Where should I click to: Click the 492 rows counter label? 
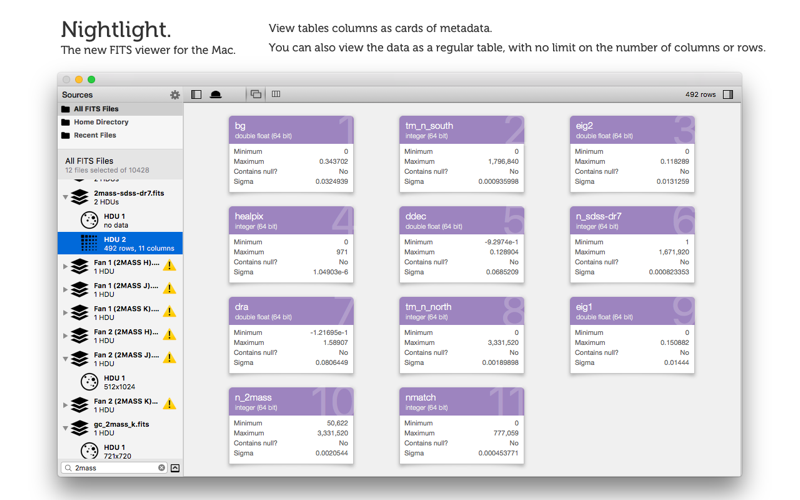(x=701, y=94)
